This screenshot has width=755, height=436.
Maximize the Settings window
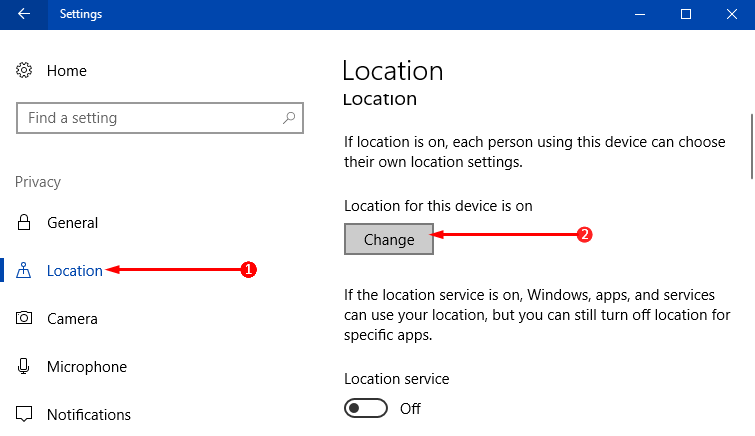coord(686,14)
